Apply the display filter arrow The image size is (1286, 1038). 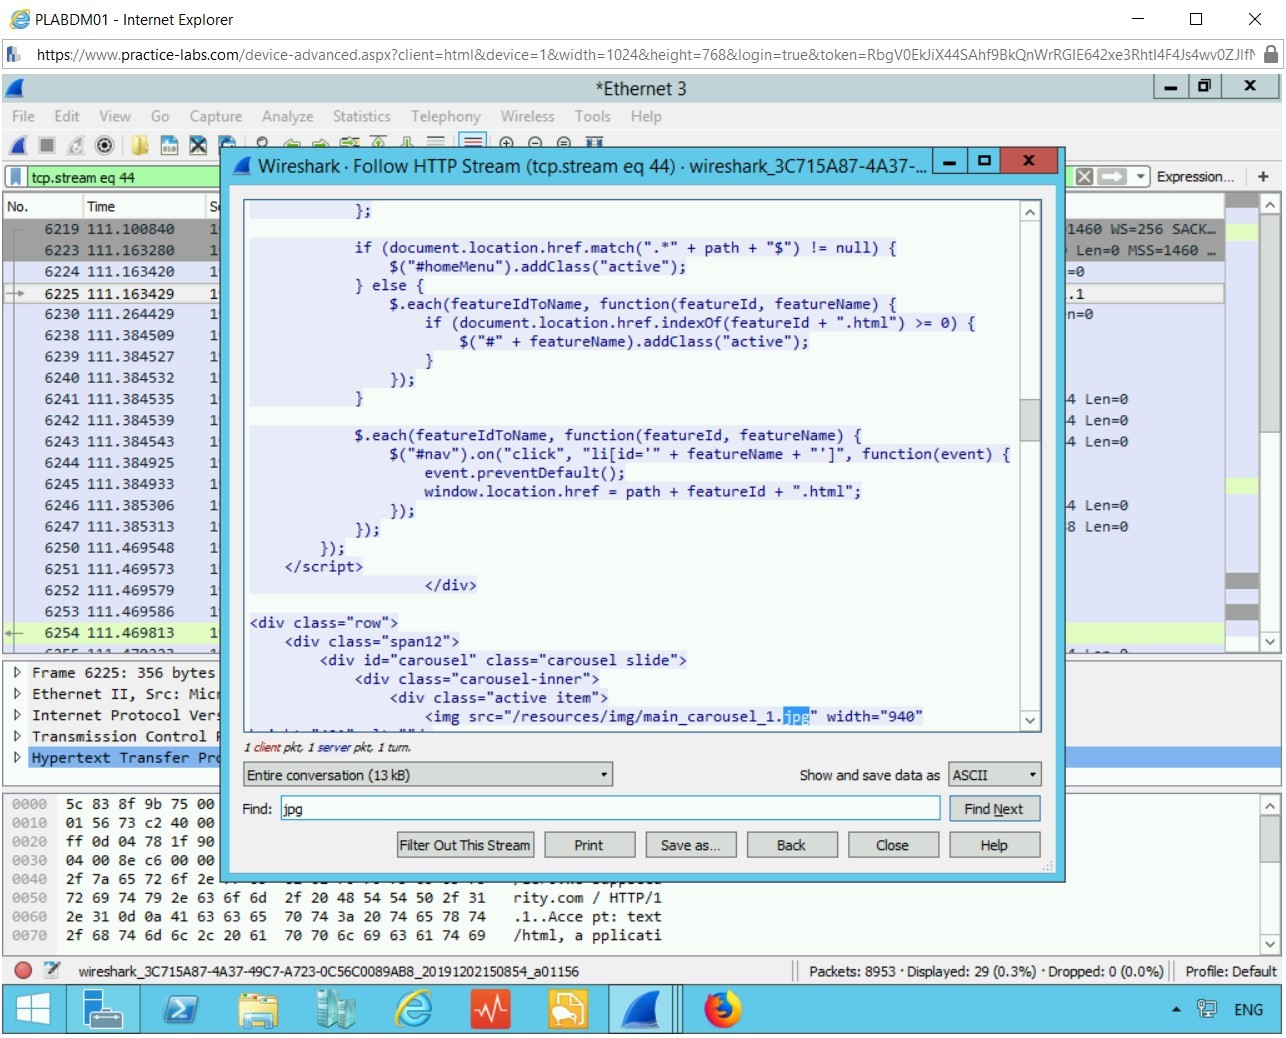(1111, 177)
